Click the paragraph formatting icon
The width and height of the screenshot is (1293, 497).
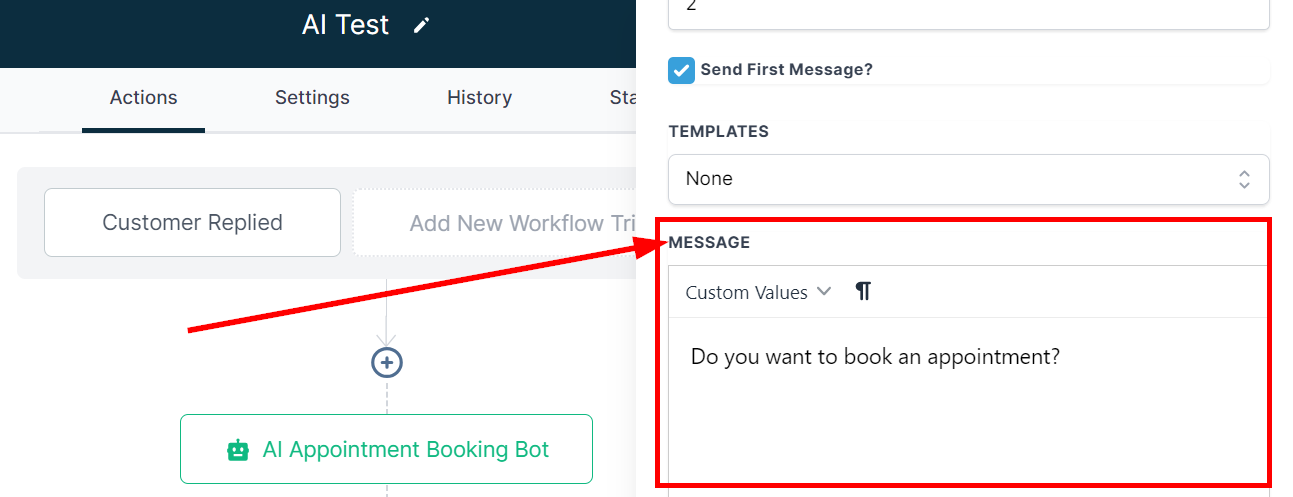point(863,292)
